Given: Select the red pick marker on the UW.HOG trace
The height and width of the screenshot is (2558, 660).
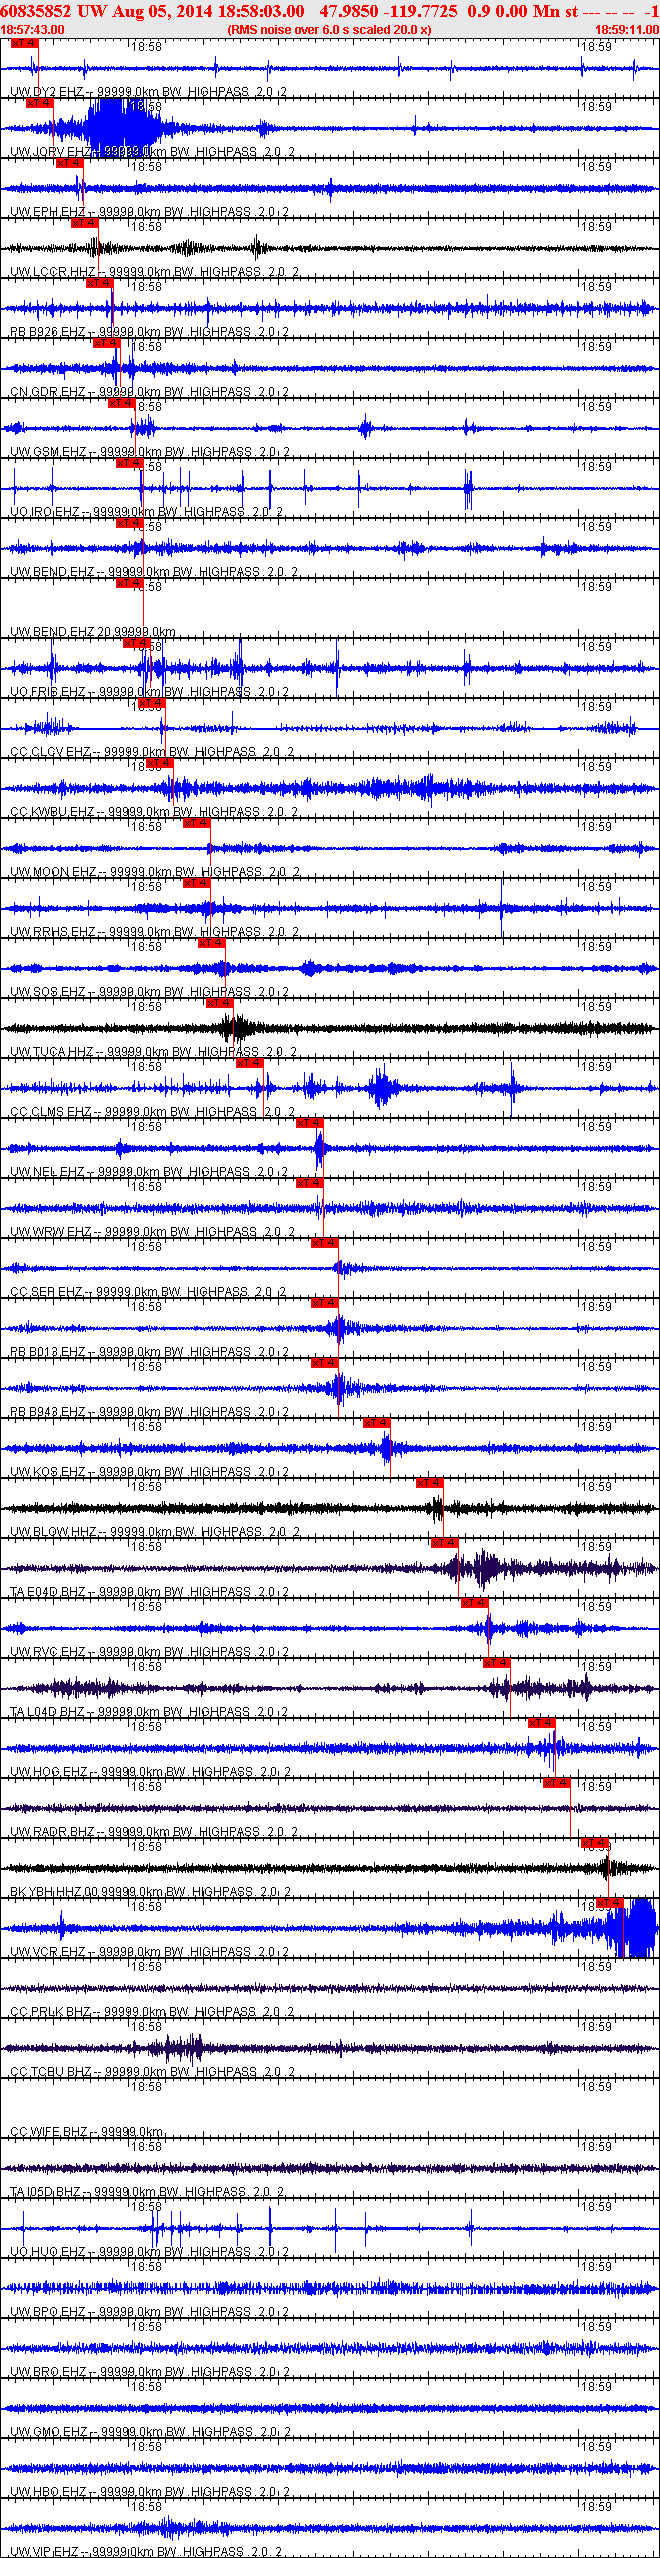Looking at the screenshot, I should coord(541,1723).
